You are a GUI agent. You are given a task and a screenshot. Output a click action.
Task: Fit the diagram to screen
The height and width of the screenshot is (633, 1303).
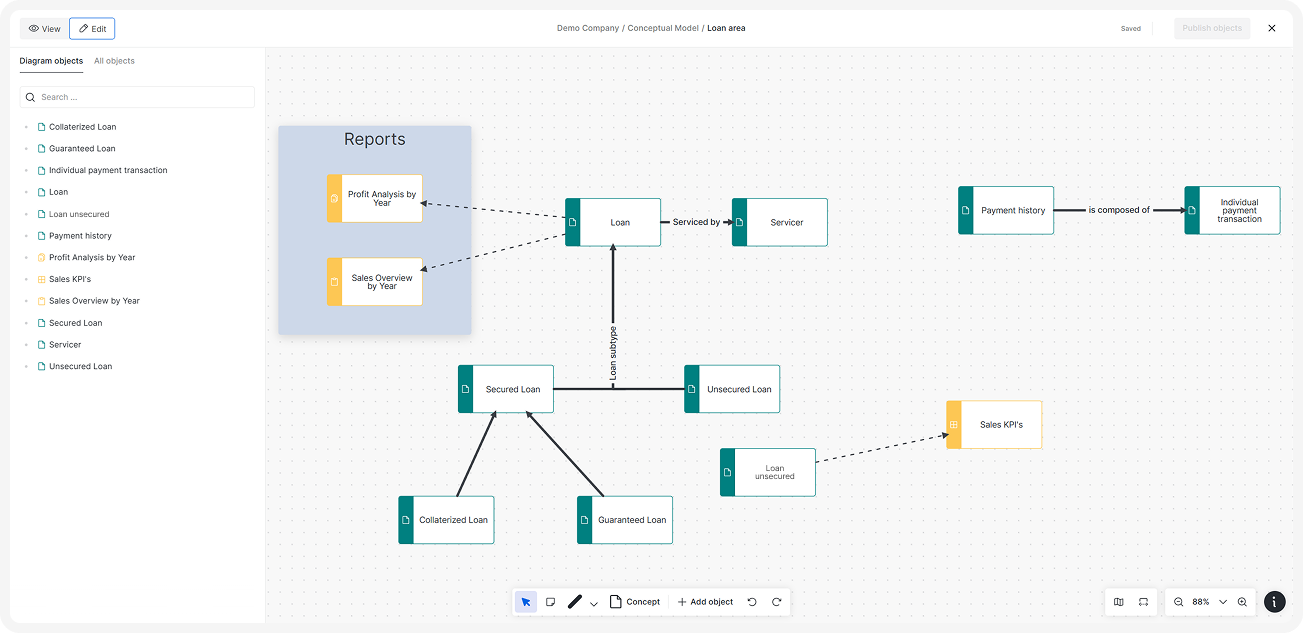pos(1143,601)
